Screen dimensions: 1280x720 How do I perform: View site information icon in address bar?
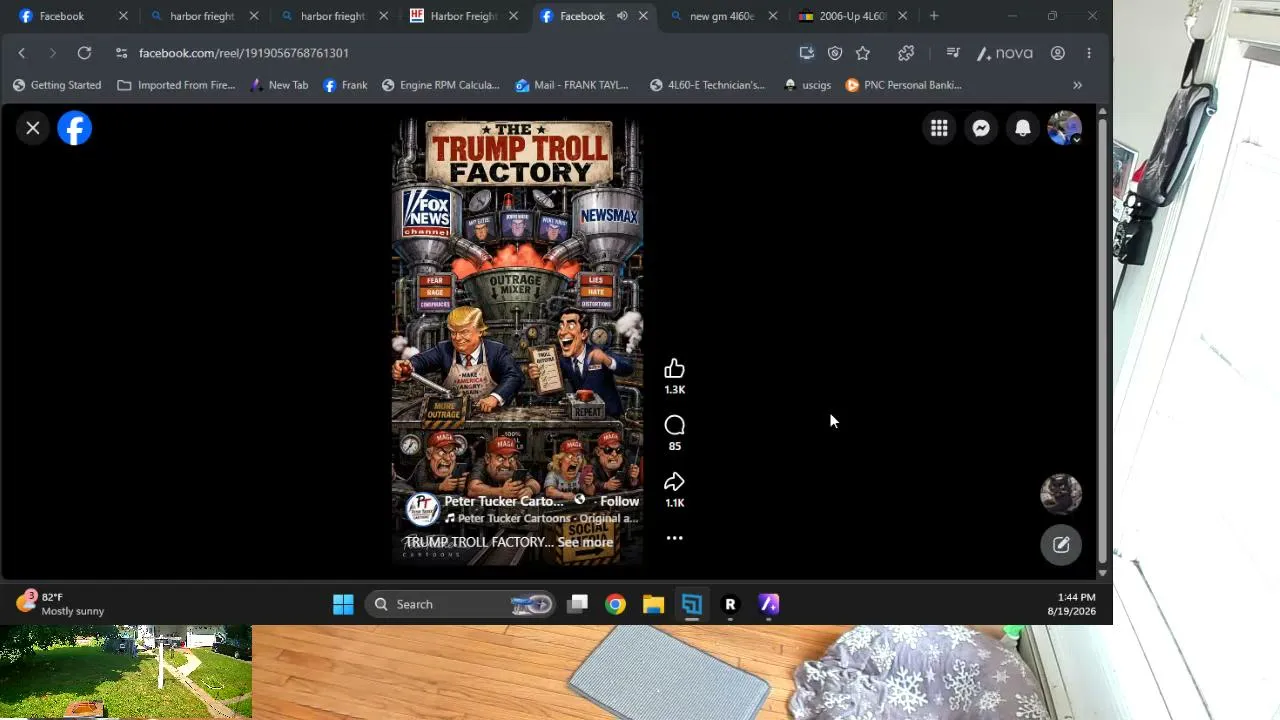(121, 53)
